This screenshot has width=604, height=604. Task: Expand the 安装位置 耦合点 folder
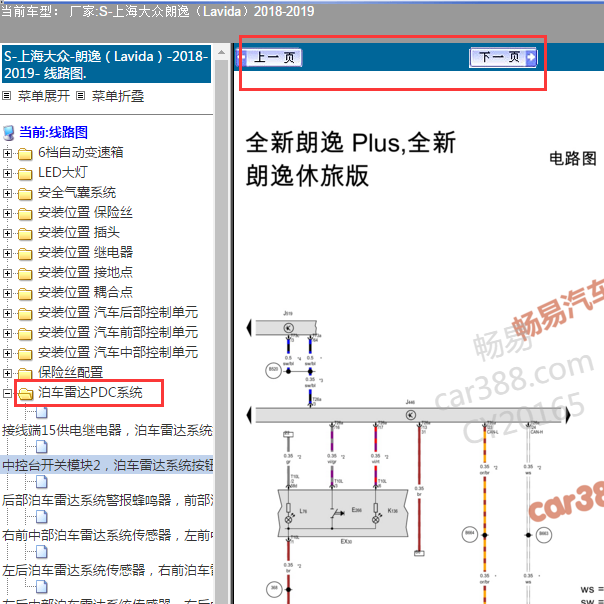click(x=7, y=294)
